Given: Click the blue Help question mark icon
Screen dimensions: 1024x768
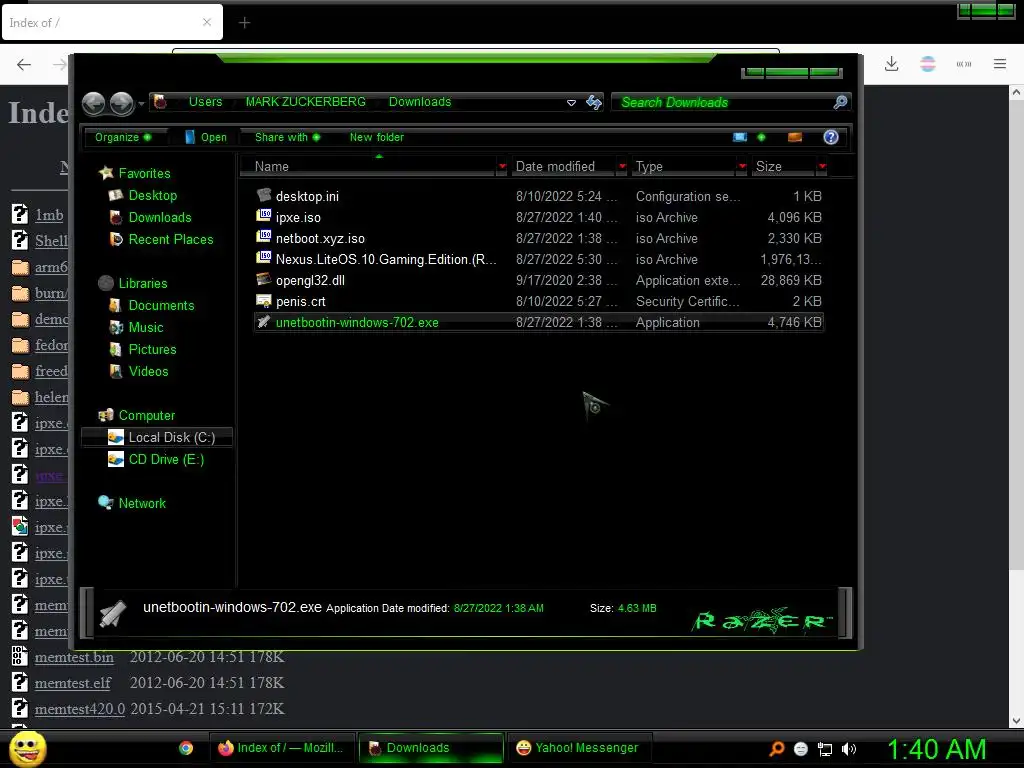Looking at the screenshot, I should [831, 137].
